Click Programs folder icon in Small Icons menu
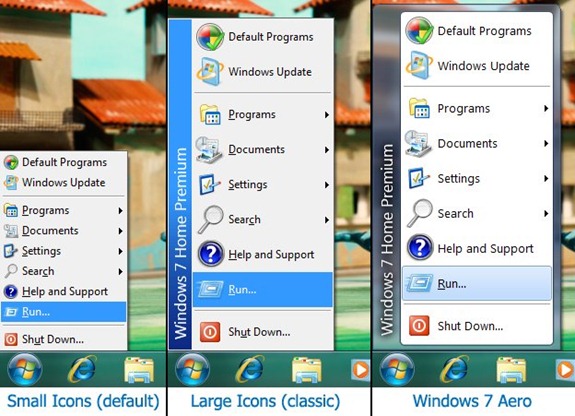This screenshot has width=575, height=416. (x=11, y=210)
